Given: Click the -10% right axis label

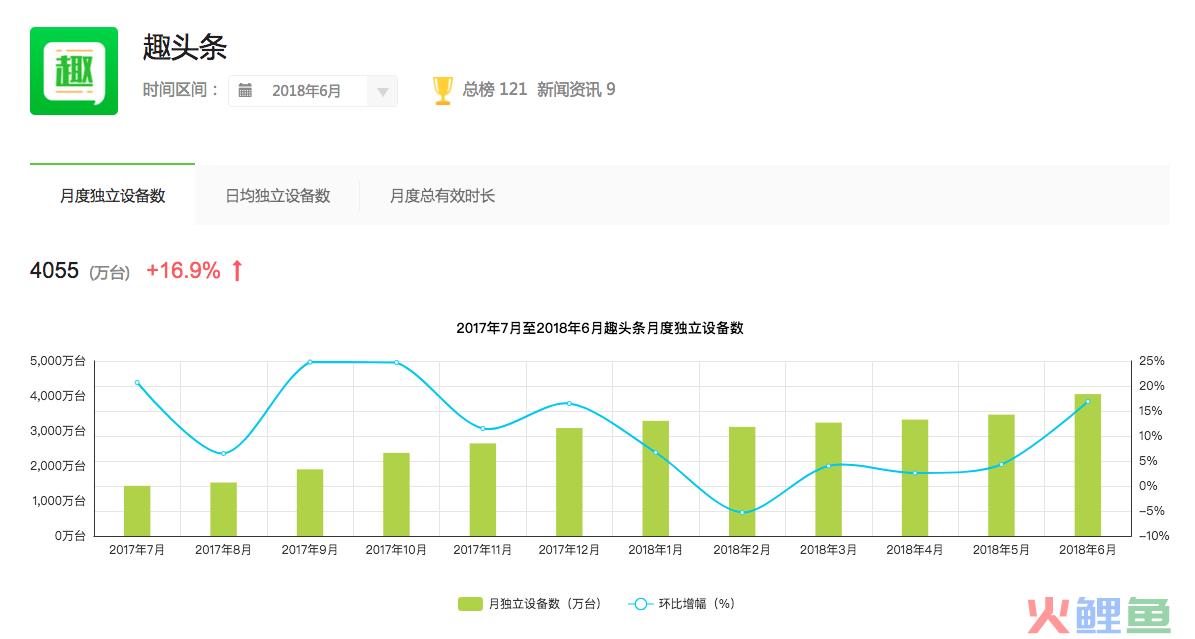Looking at the screenshot, I should (x=1154, y=535).
